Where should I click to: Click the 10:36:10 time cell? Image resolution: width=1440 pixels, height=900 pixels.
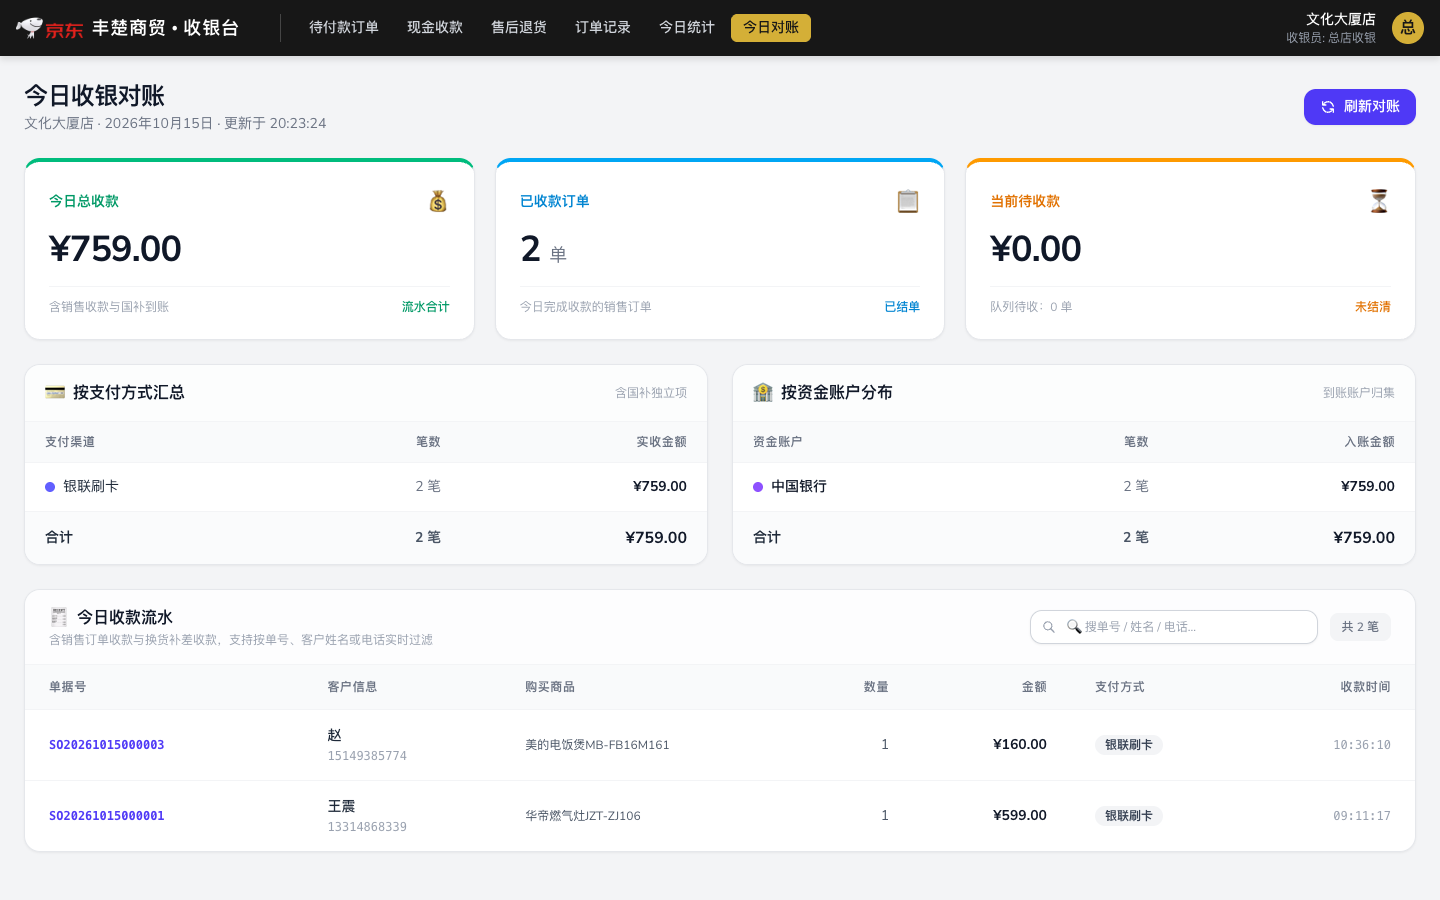click(x=1362, y=745)
